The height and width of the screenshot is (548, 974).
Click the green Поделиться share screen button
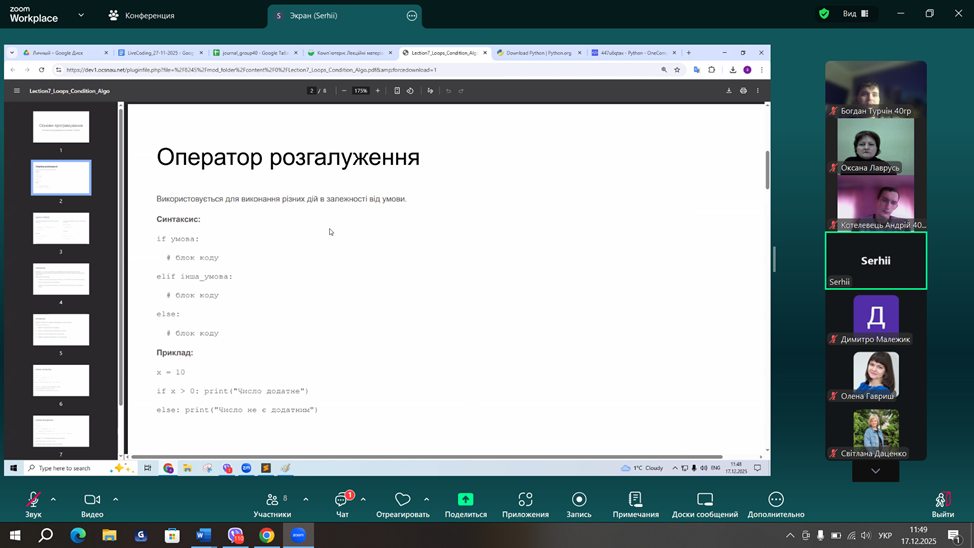click(x=465, y=503)
